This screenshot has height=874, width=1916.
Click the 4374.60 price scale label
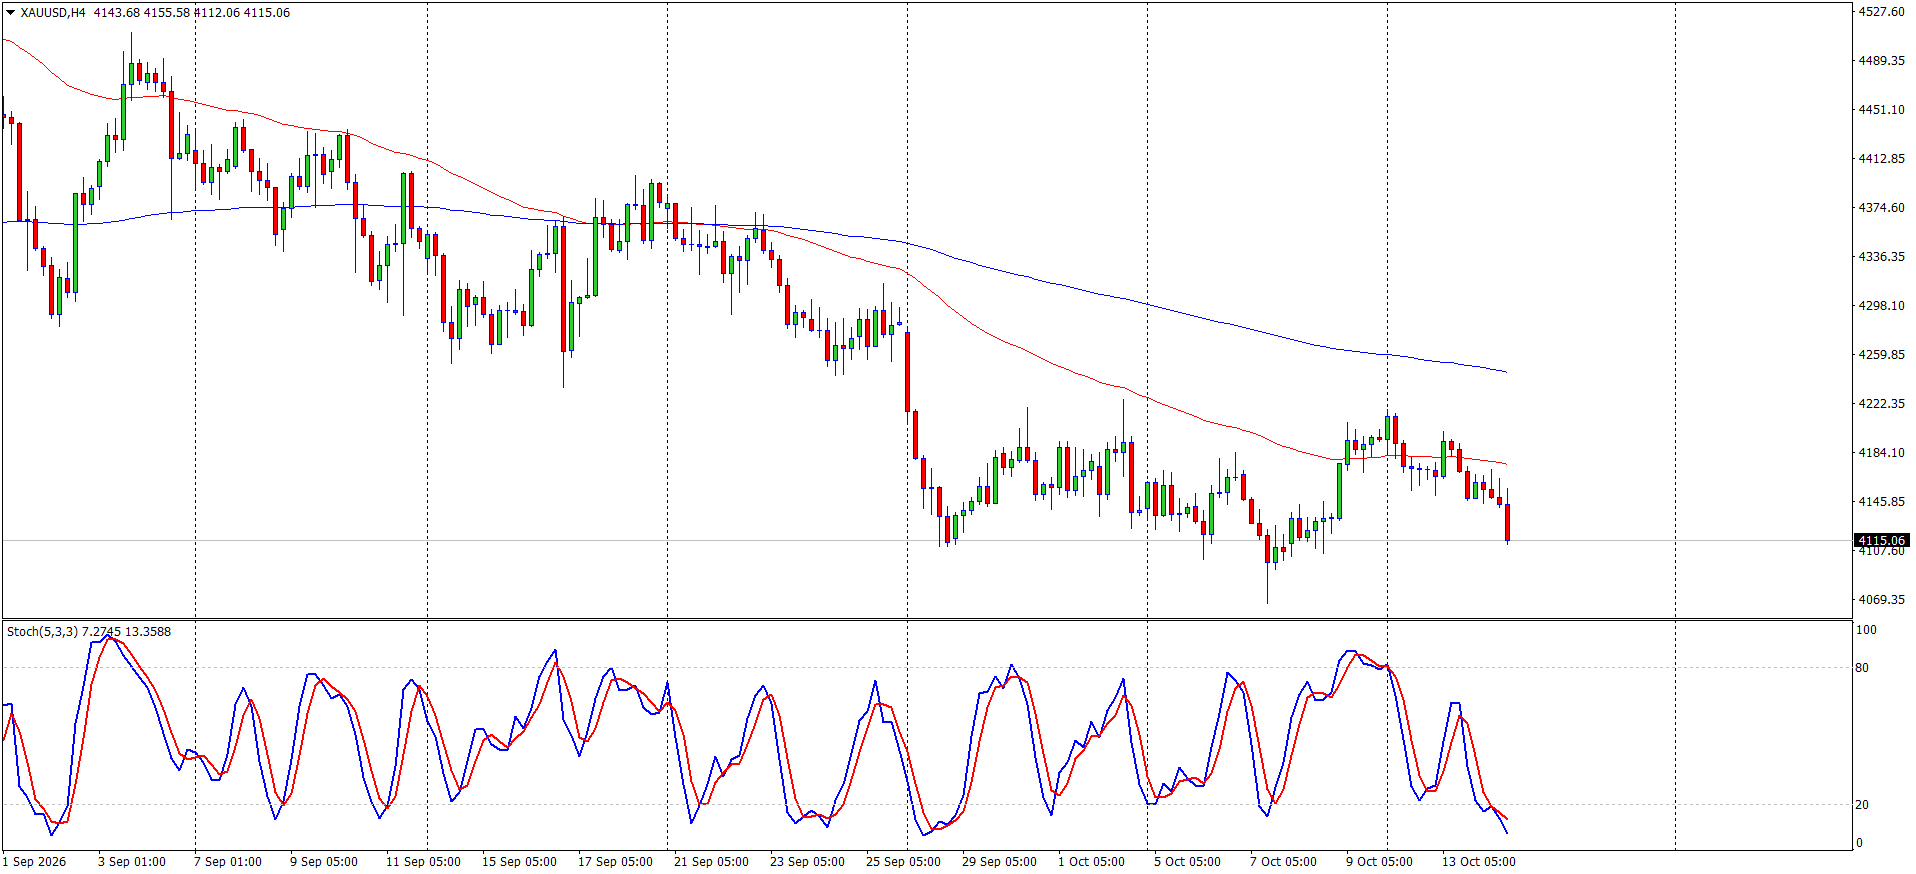[1881, 208]
